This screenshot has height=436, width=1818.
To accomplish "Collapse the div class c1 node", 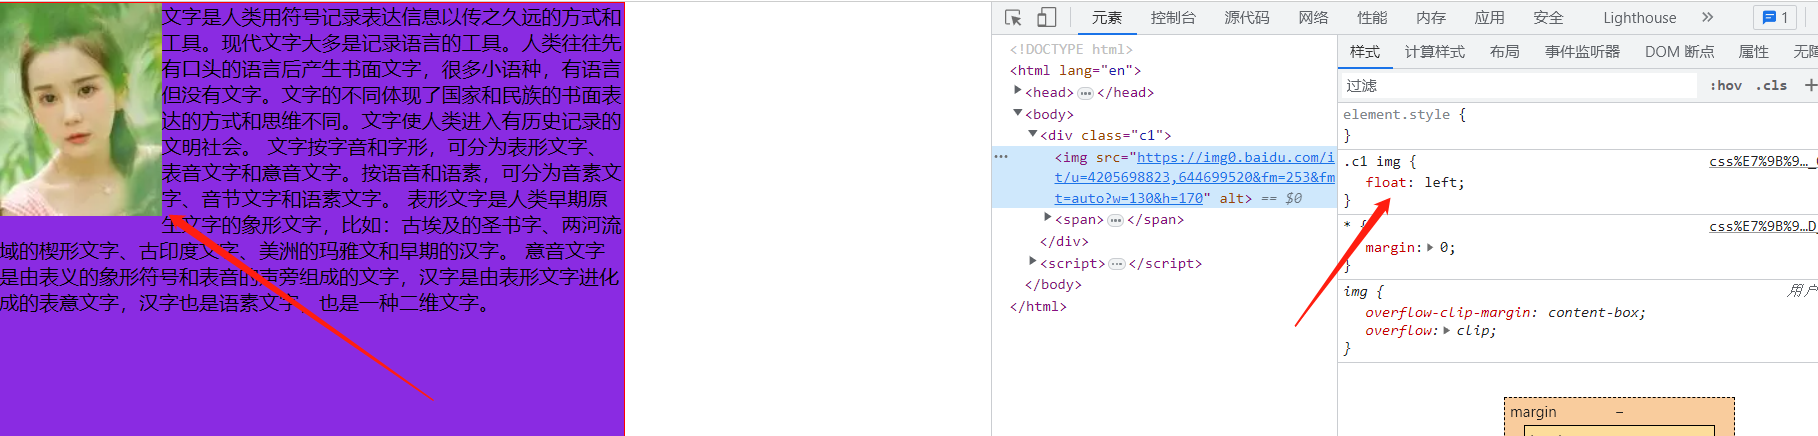I will click(1033, 134).
